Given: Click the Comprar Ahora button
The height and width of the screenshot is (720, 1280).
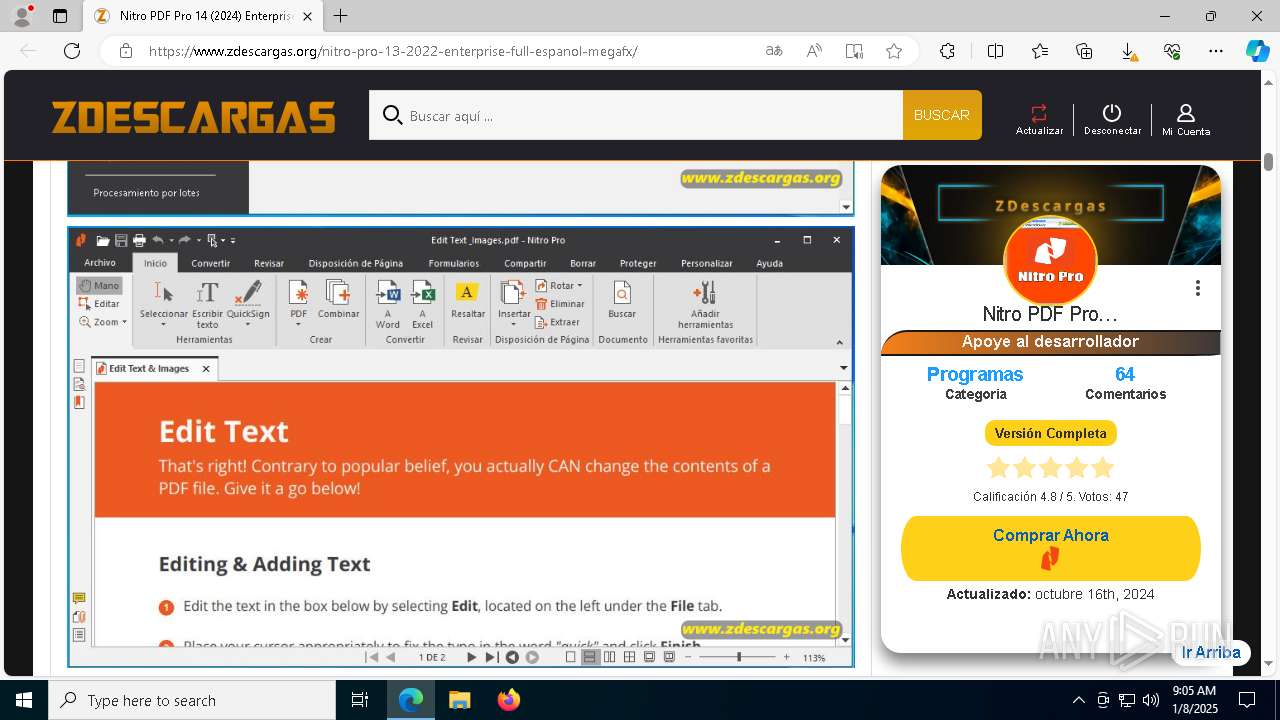Looking at the screenshot, I should (1050, 548).
